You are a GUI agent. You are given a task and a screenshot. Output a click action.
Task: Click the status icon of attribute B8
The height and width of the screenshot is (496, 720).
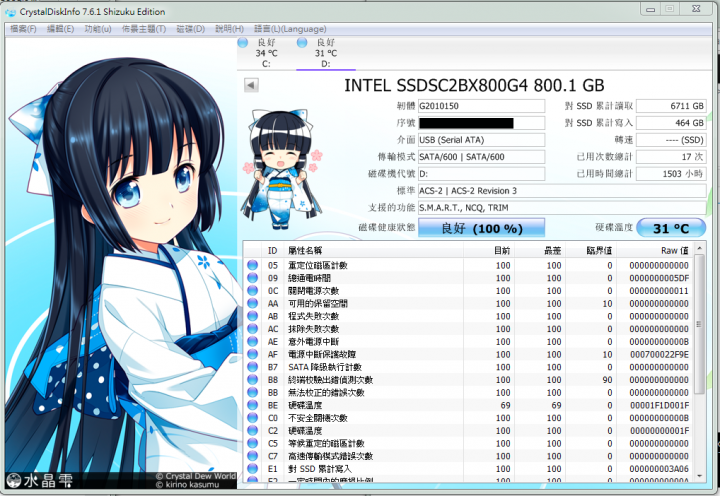coord(253,379)
